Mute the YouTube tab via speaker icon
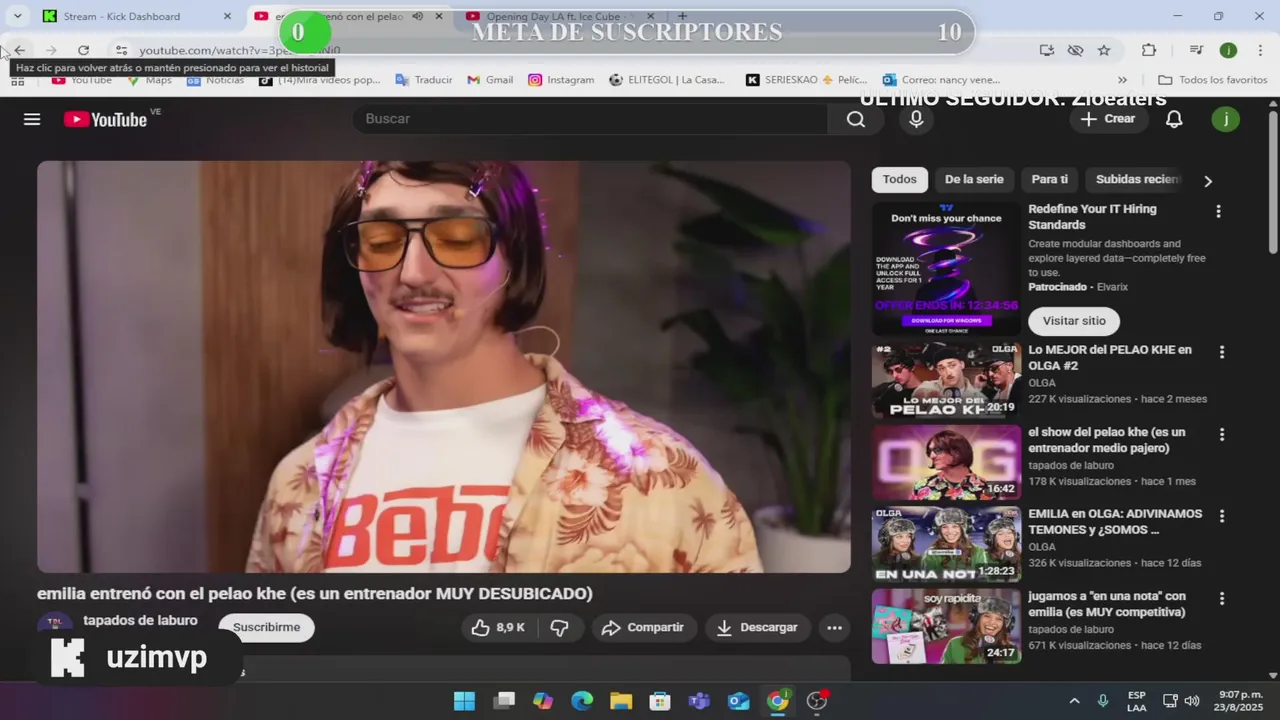 (x=417, y=16)
